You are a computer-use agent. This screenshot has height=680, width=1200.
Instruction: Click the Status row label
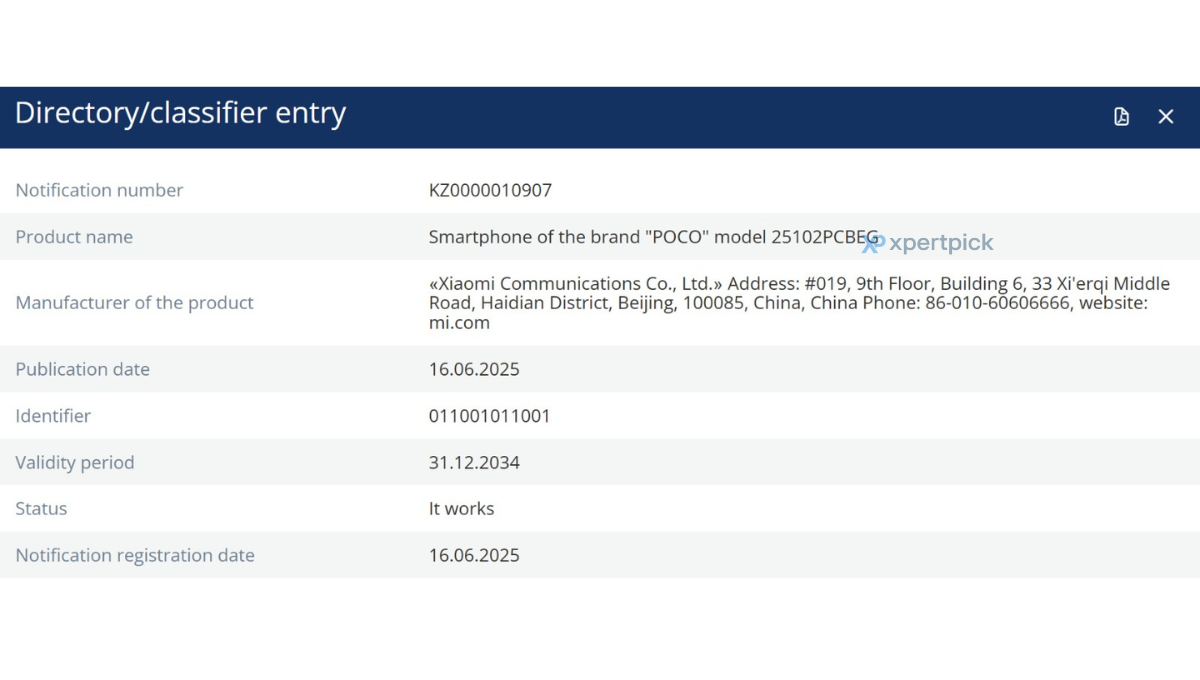(x=41, y=509)
